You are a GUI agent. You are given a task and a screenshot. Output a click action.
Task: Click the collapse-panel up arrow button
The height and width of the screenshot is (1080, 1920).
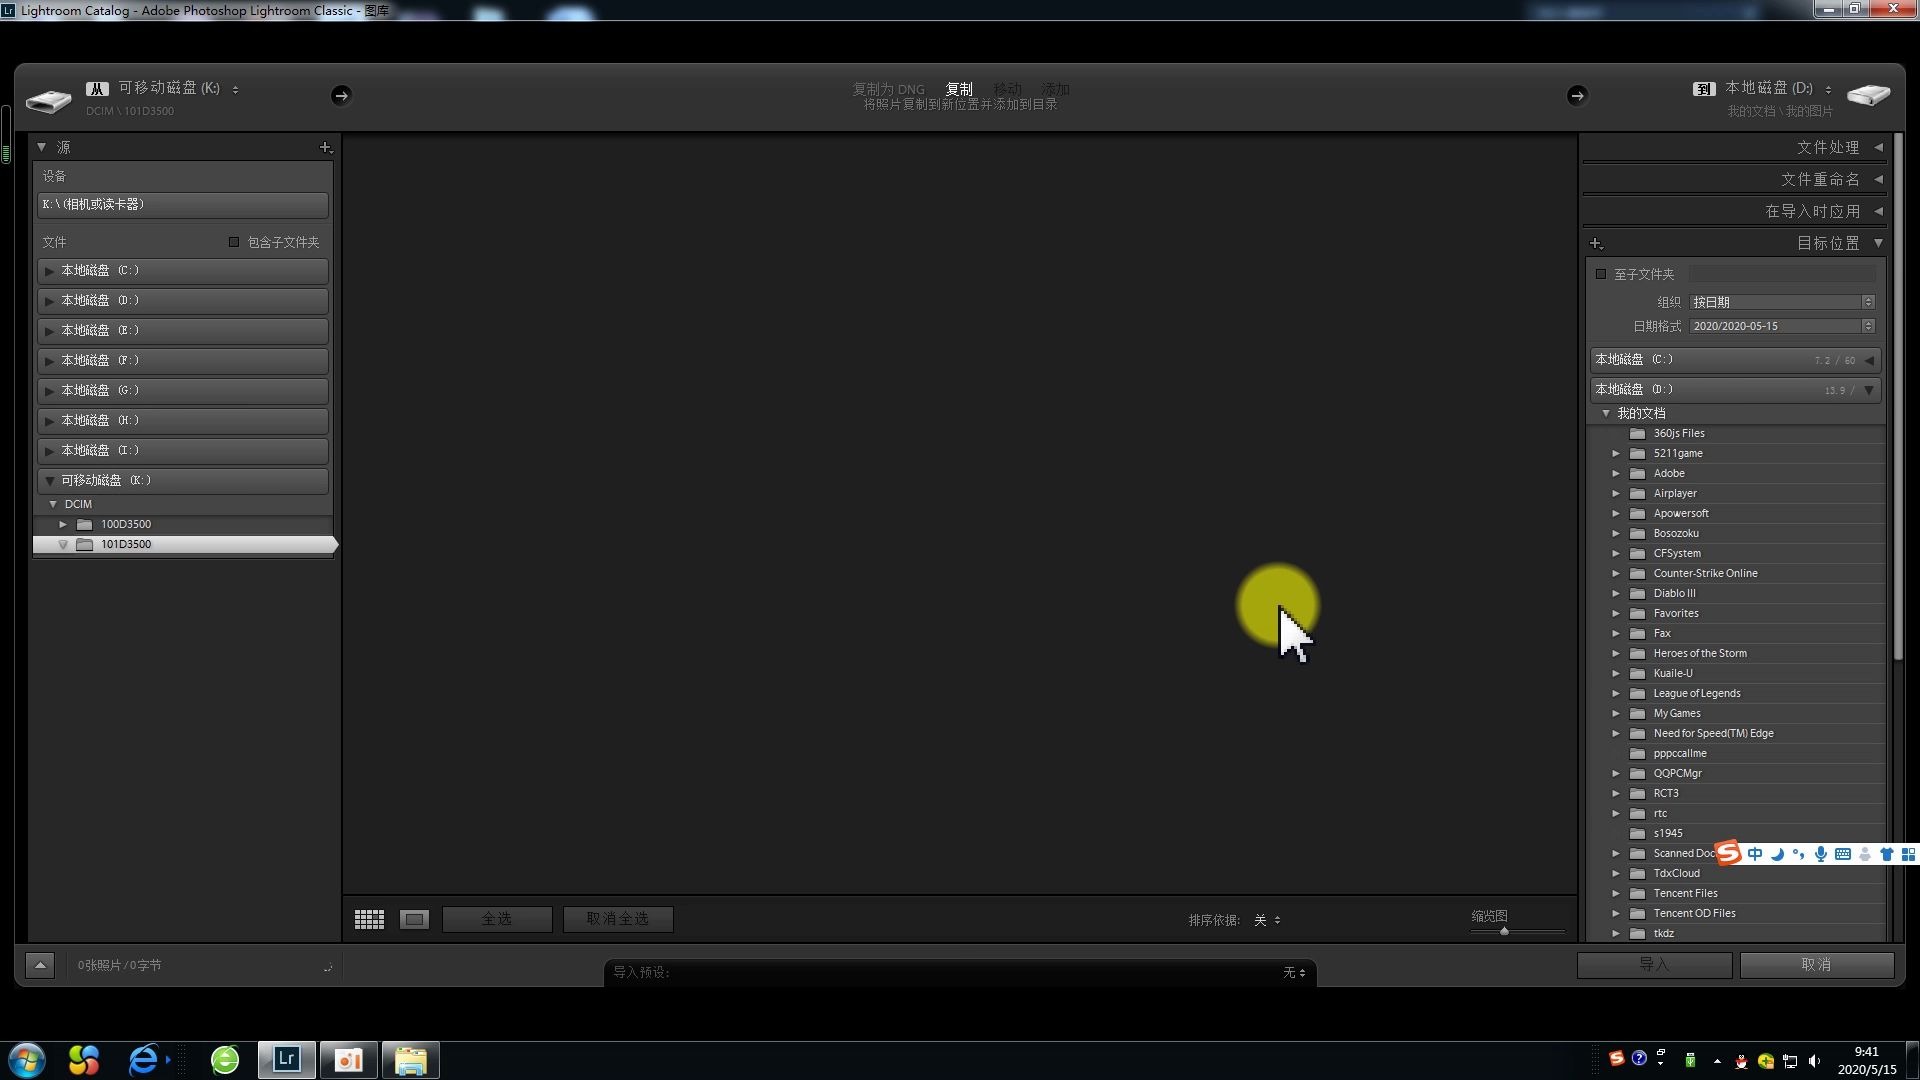point(40,965)
